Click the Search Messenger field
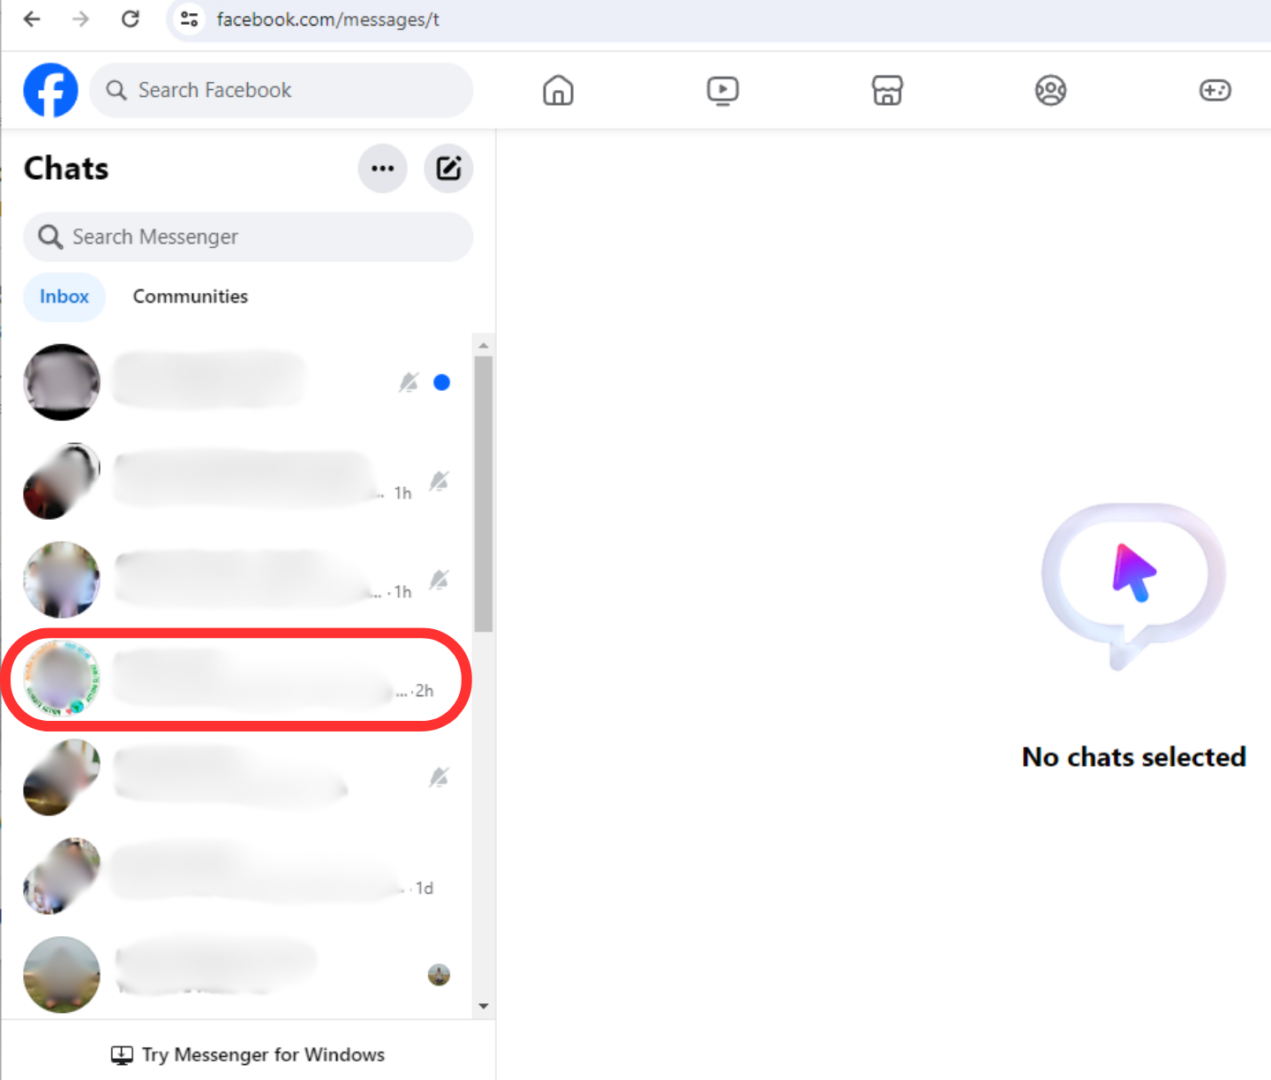The height and width of the screenshot is (1080, 1271). pyautogui.click(x=248, y=237)
